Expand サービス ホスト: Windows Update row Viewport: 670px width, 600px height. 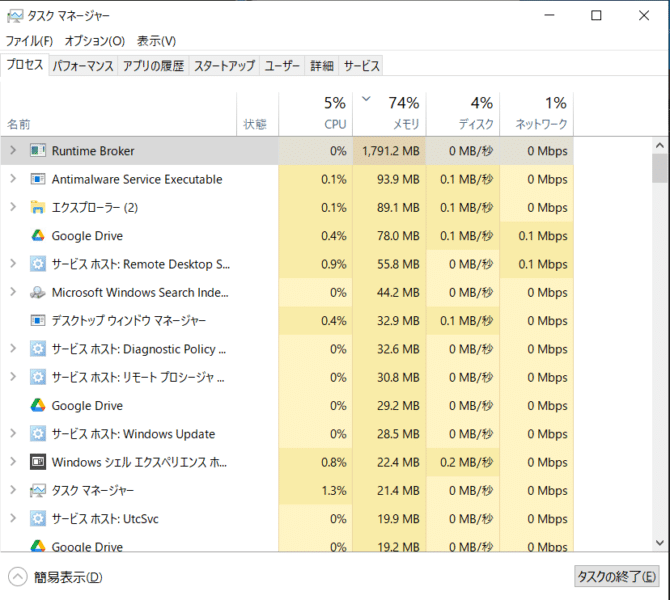point(13,433)
